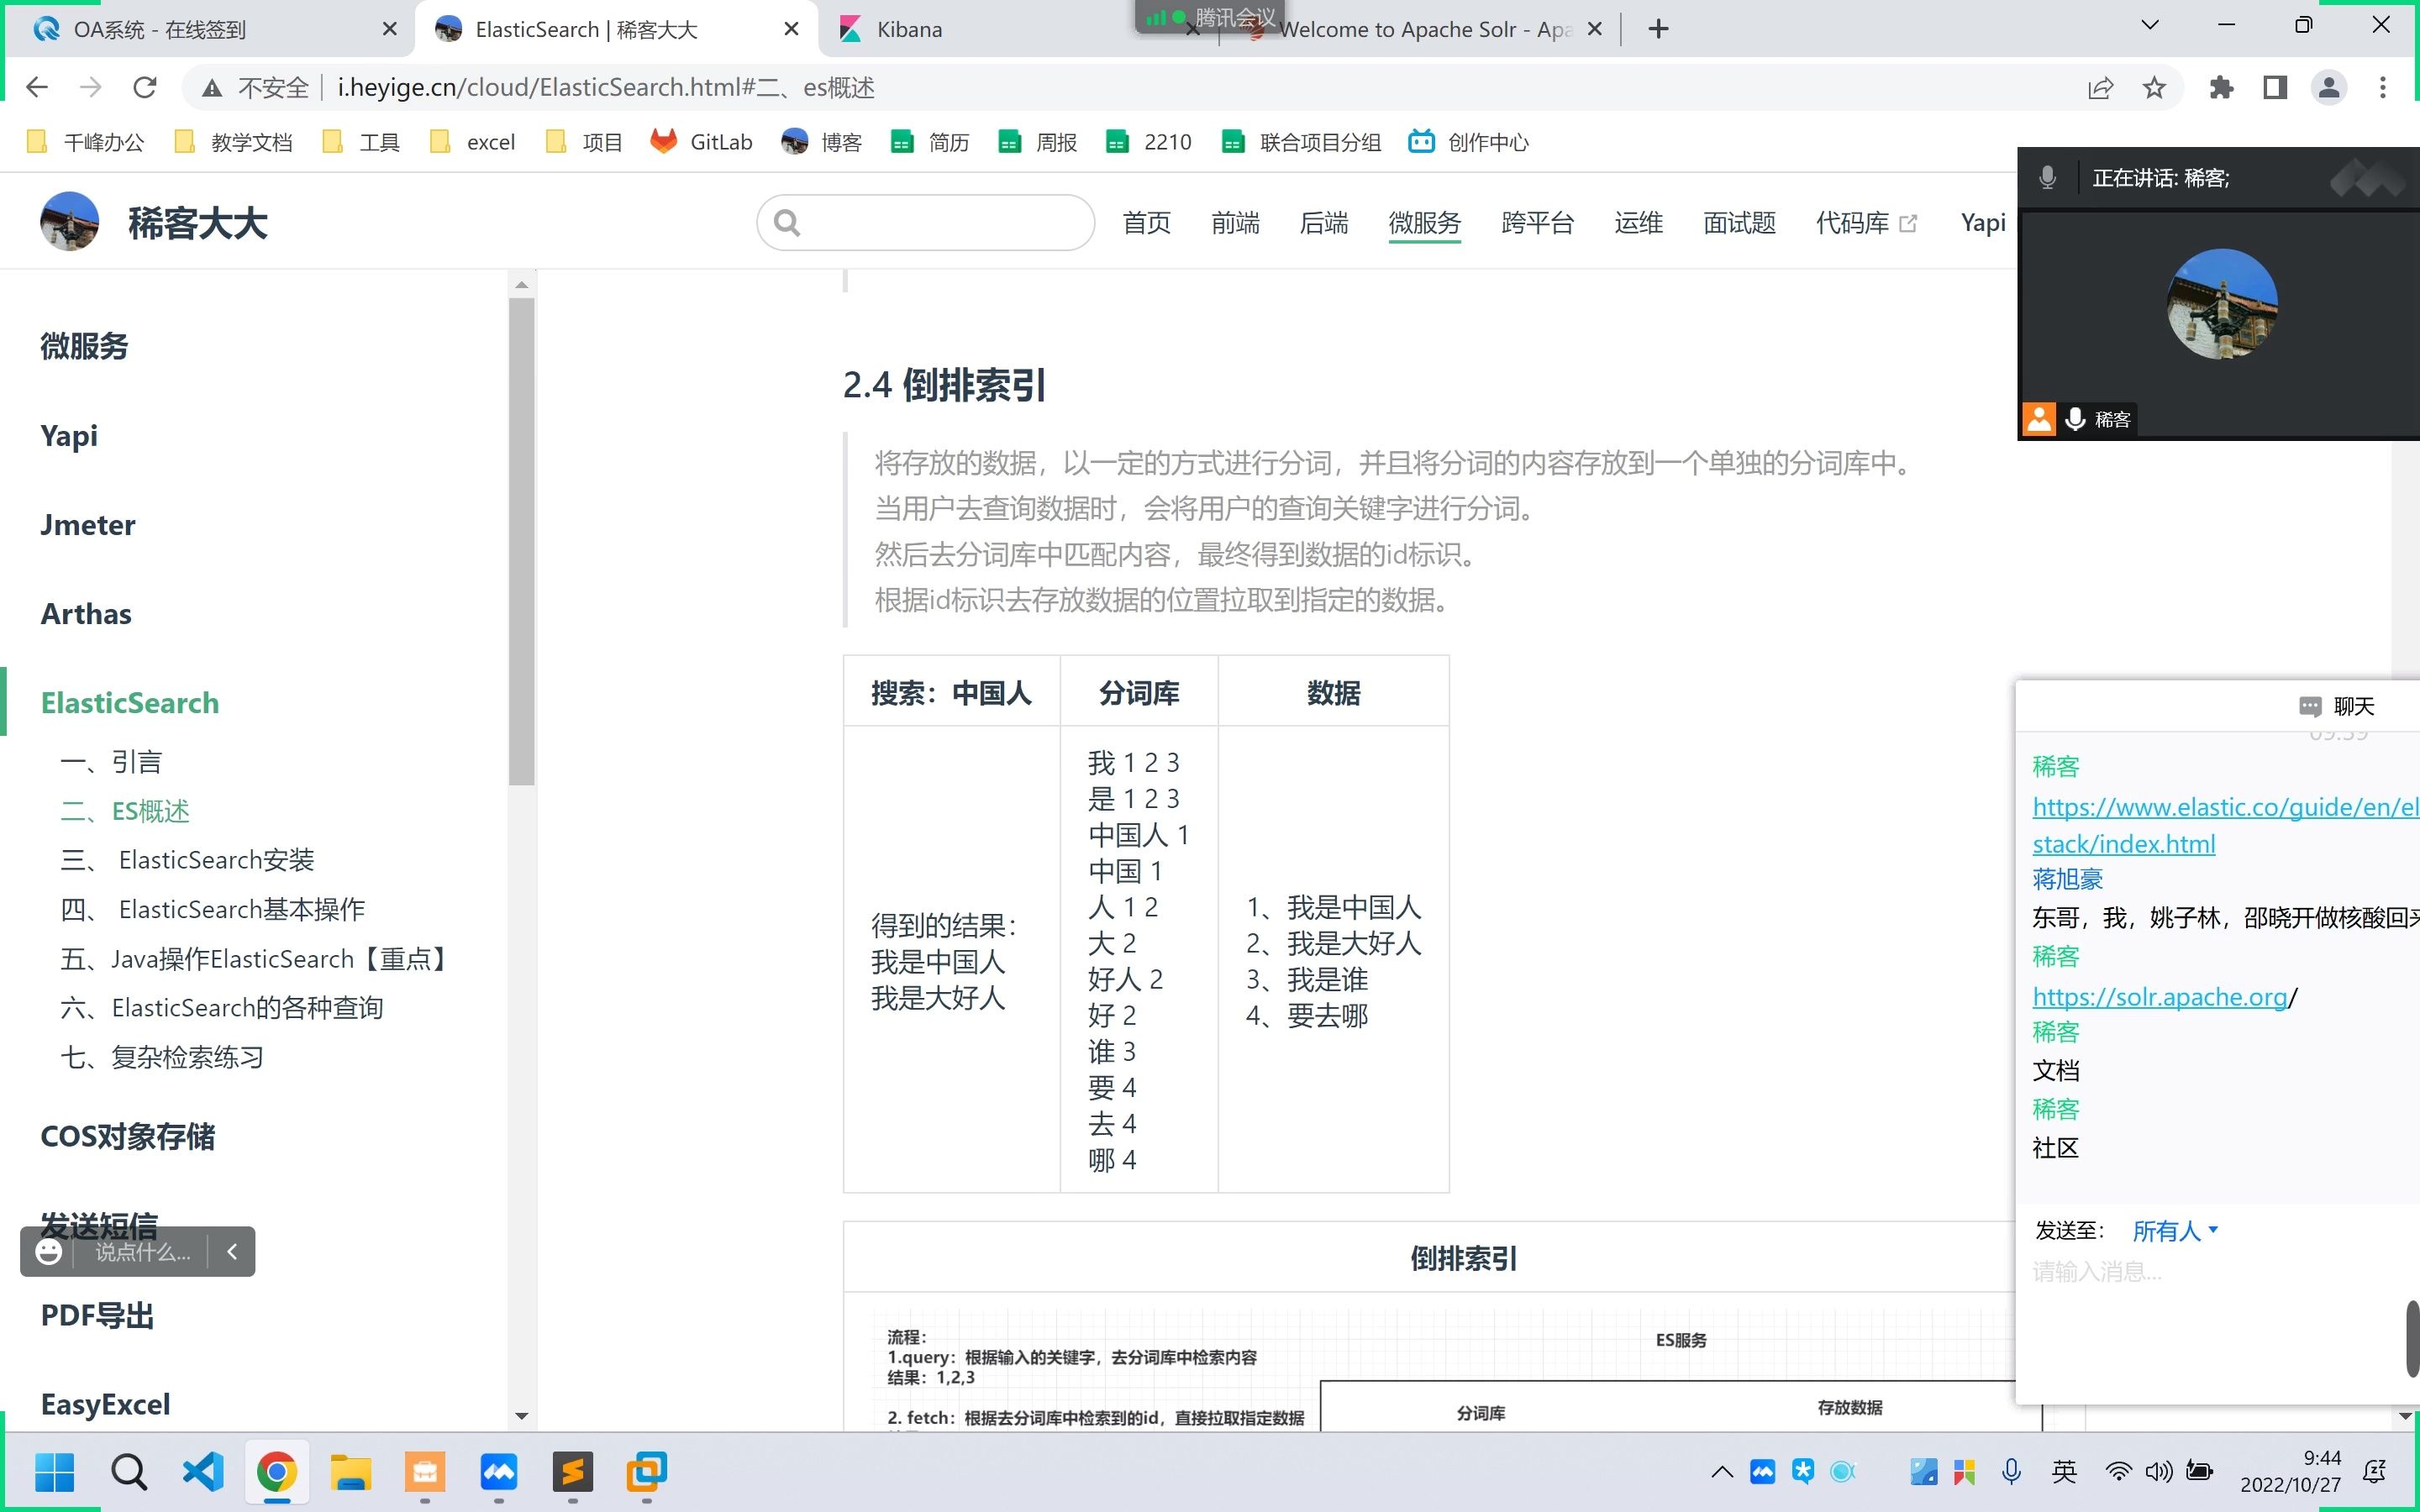This screenshot has height=1512, width=2420.
Task: Open browser extensions puzzle icon
Action: point(2221,88)
